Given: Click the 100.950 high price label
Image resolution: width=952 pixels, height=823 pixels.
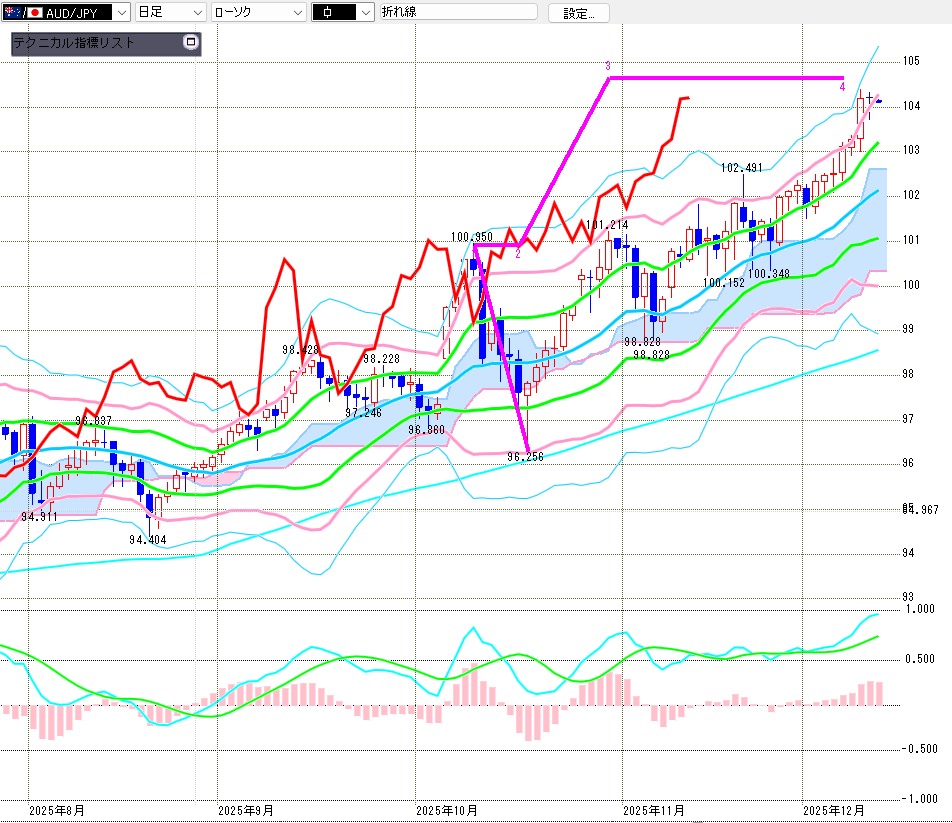Looking at the screenshot, I should click(x=472, y=238).
